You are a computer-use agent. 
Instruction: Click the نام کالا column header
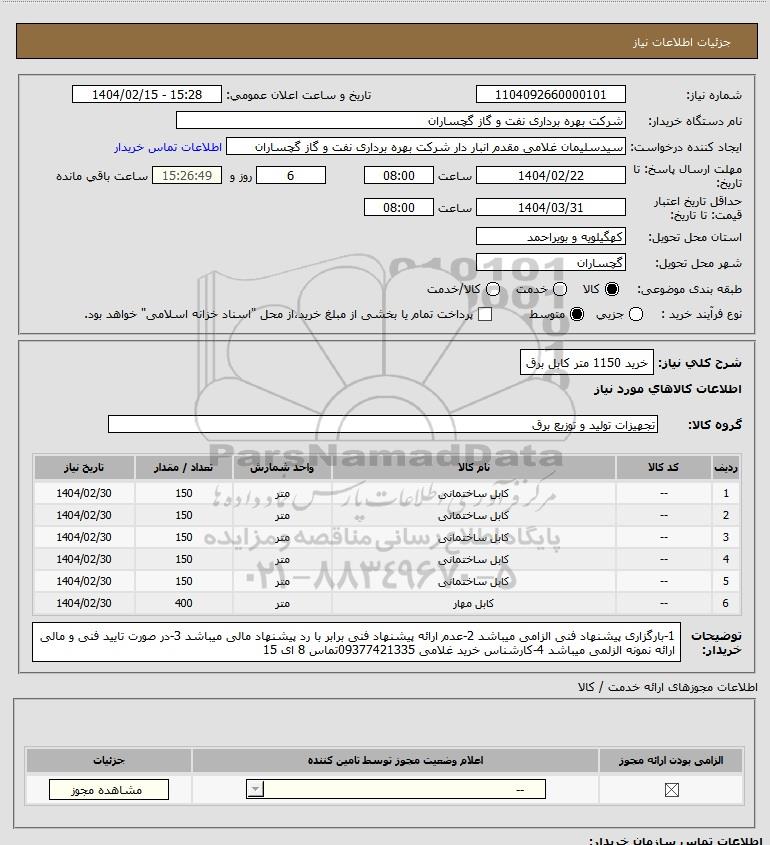(474, 467)
